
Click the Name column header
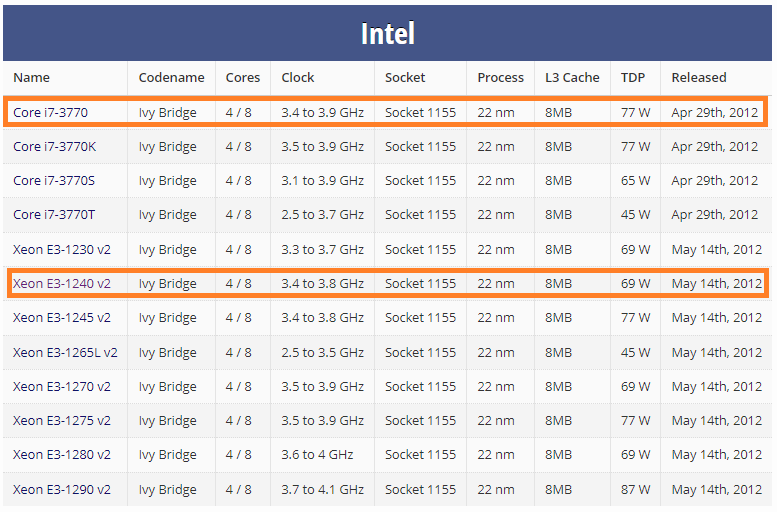point(31,78)
